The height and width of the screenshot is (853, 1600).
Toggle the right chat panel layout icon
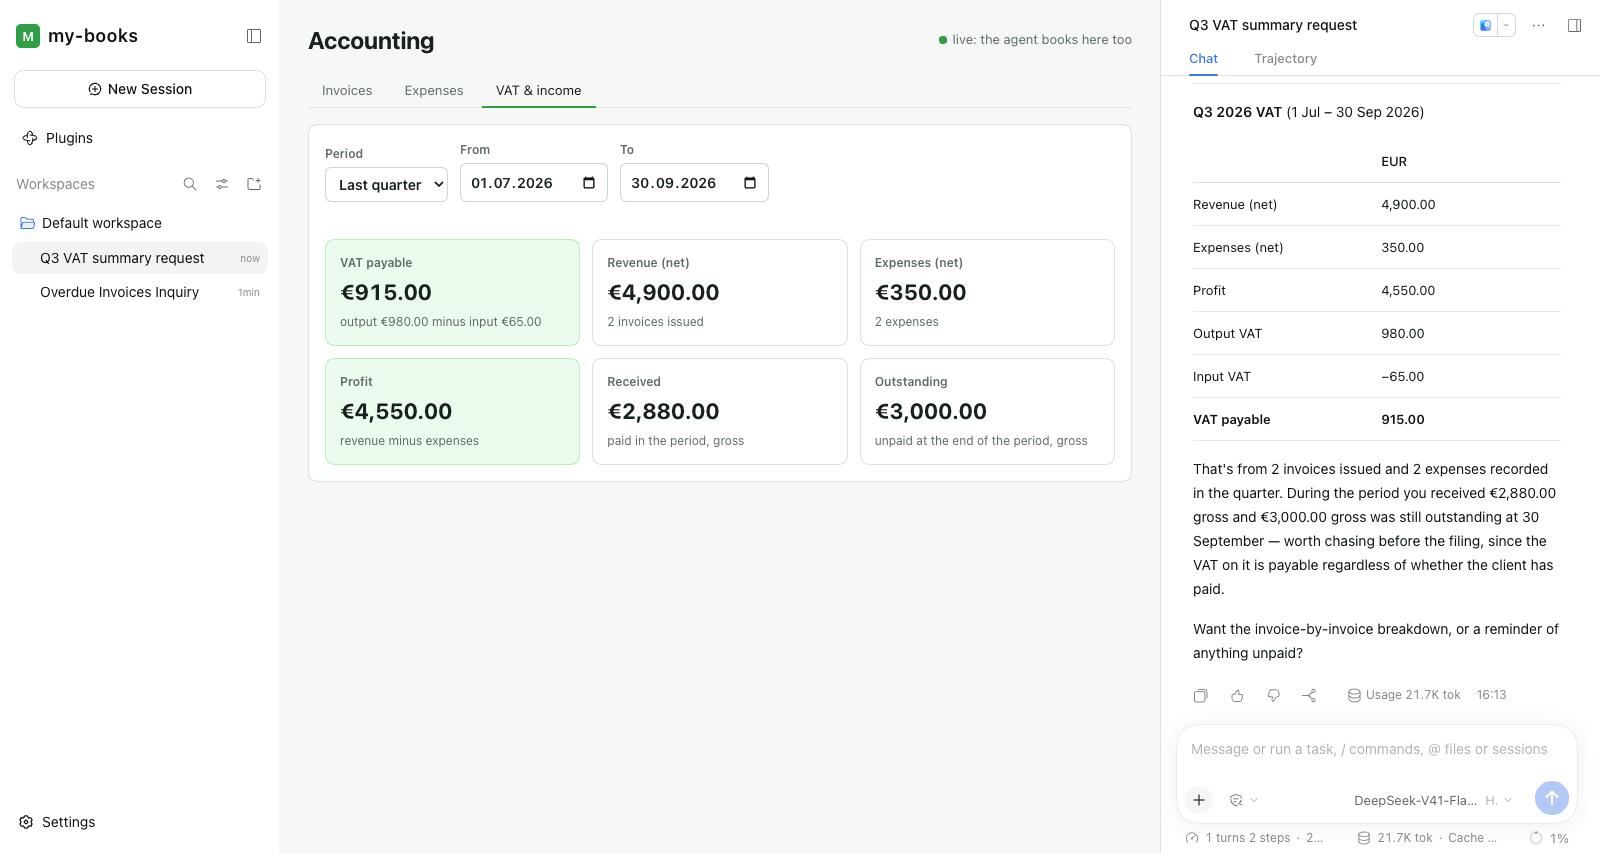1574,25
